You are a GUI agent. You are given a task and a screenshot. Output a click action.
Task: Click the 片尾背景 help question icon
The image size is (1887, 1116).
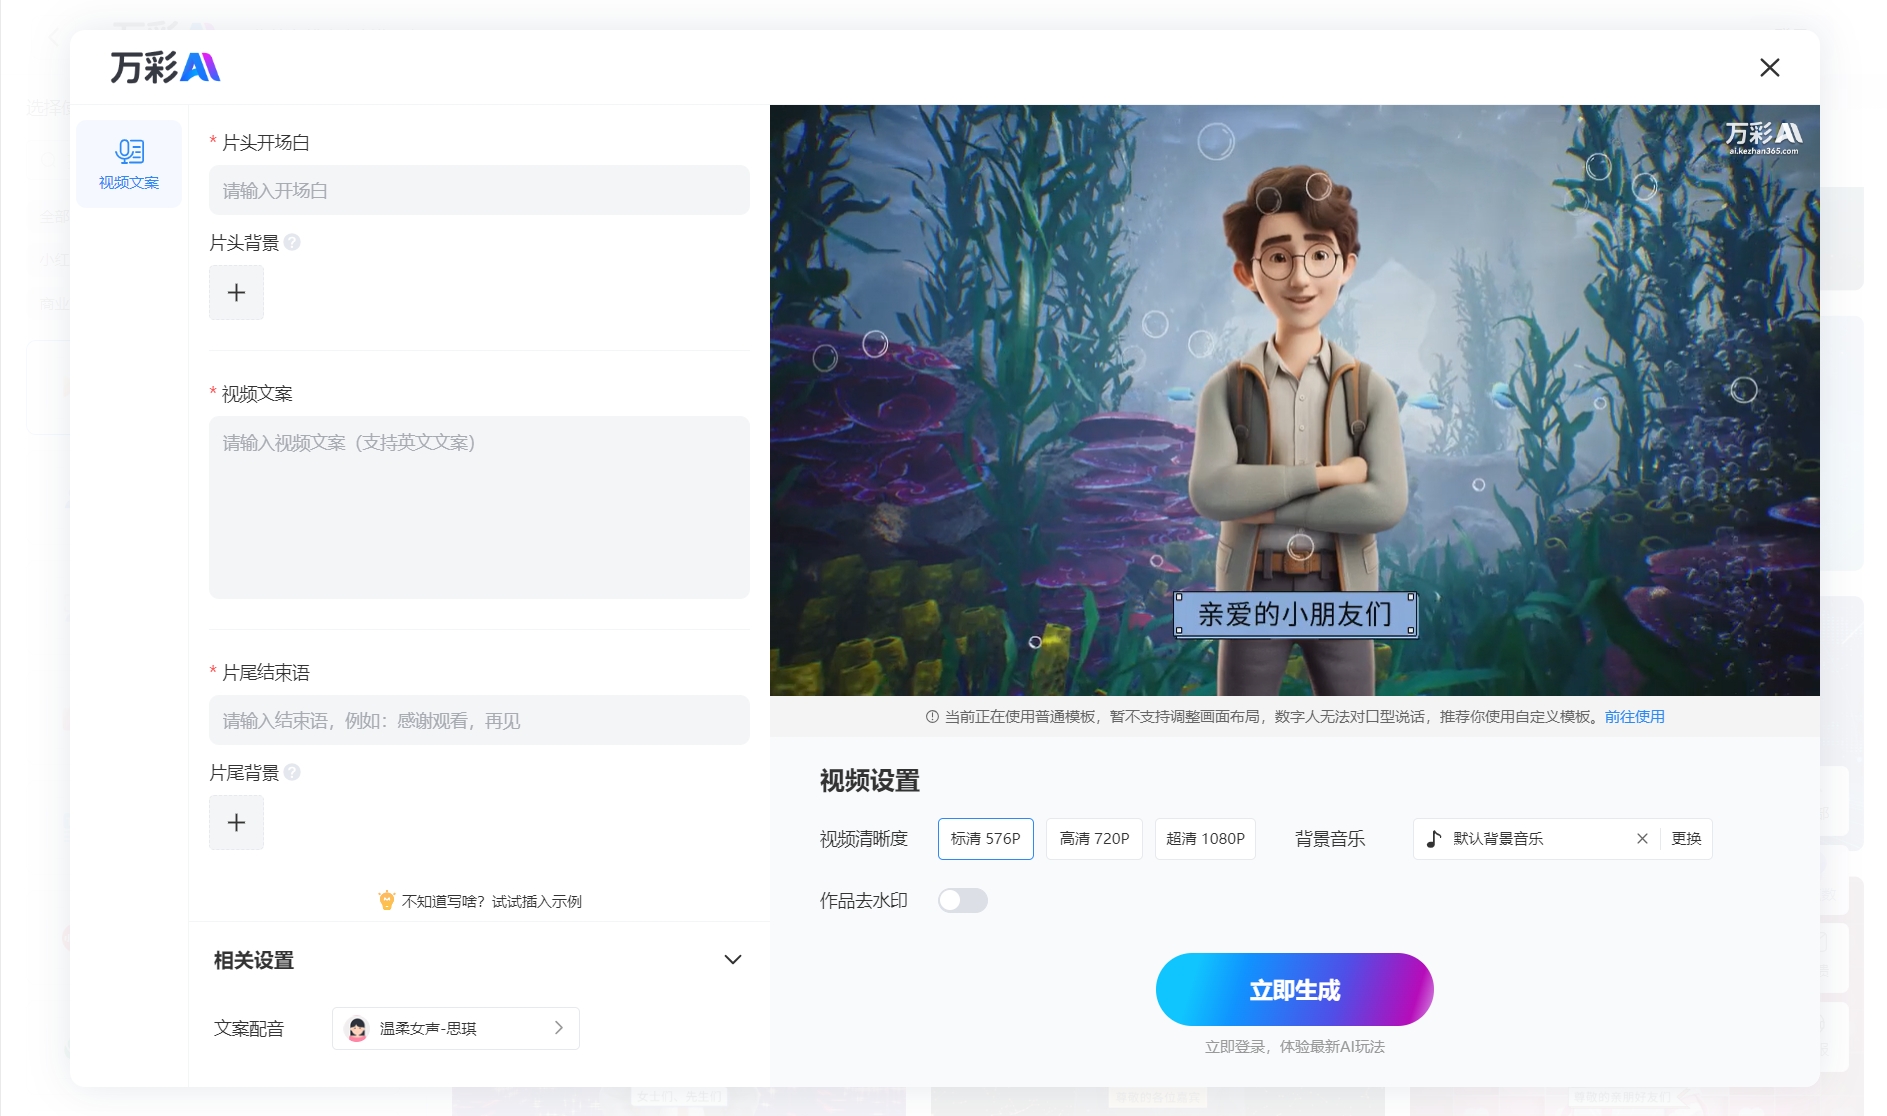[292, 772]
